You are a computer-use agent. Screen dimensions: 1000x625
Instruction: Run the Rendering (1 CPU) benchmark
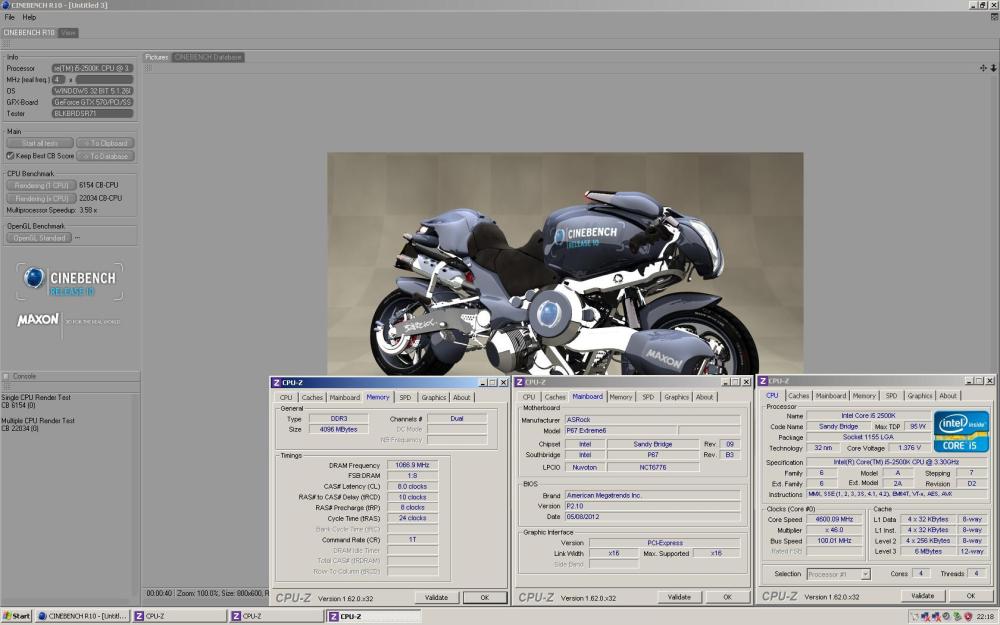coord(40,185)
